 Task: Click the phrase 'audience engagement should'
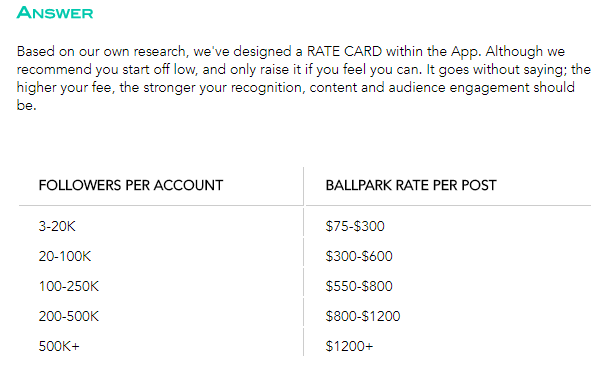(481, 88)
